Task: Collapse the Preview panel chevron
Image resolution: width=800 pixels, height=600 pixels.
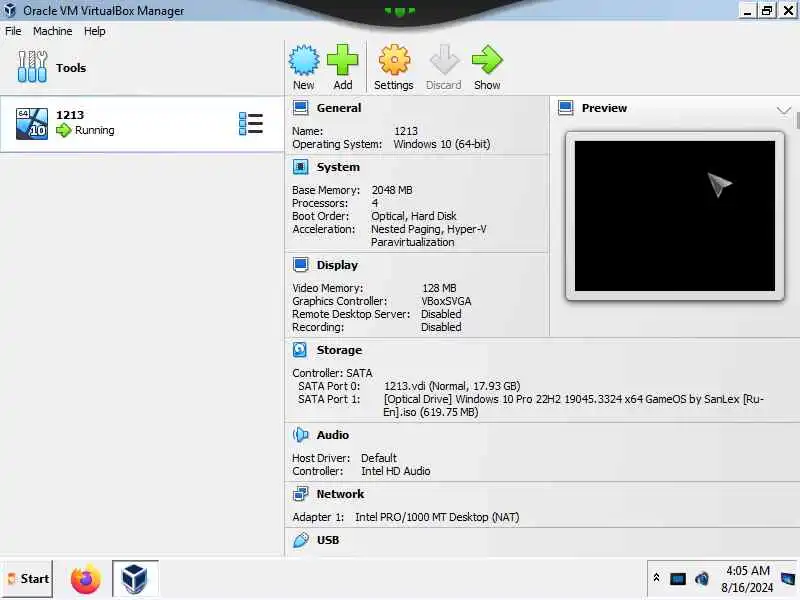Action: coord(784,109)
